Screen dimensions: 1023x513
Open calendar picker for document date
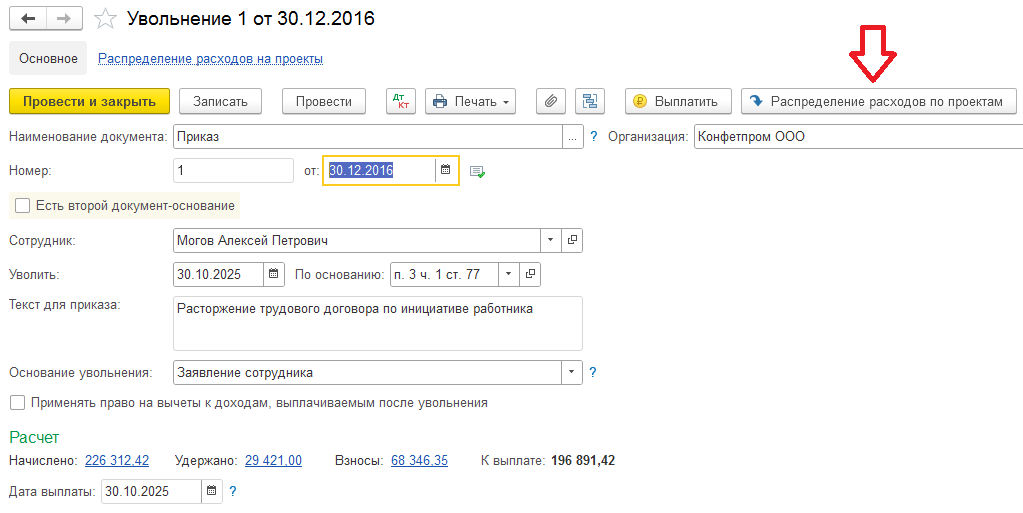446,171
